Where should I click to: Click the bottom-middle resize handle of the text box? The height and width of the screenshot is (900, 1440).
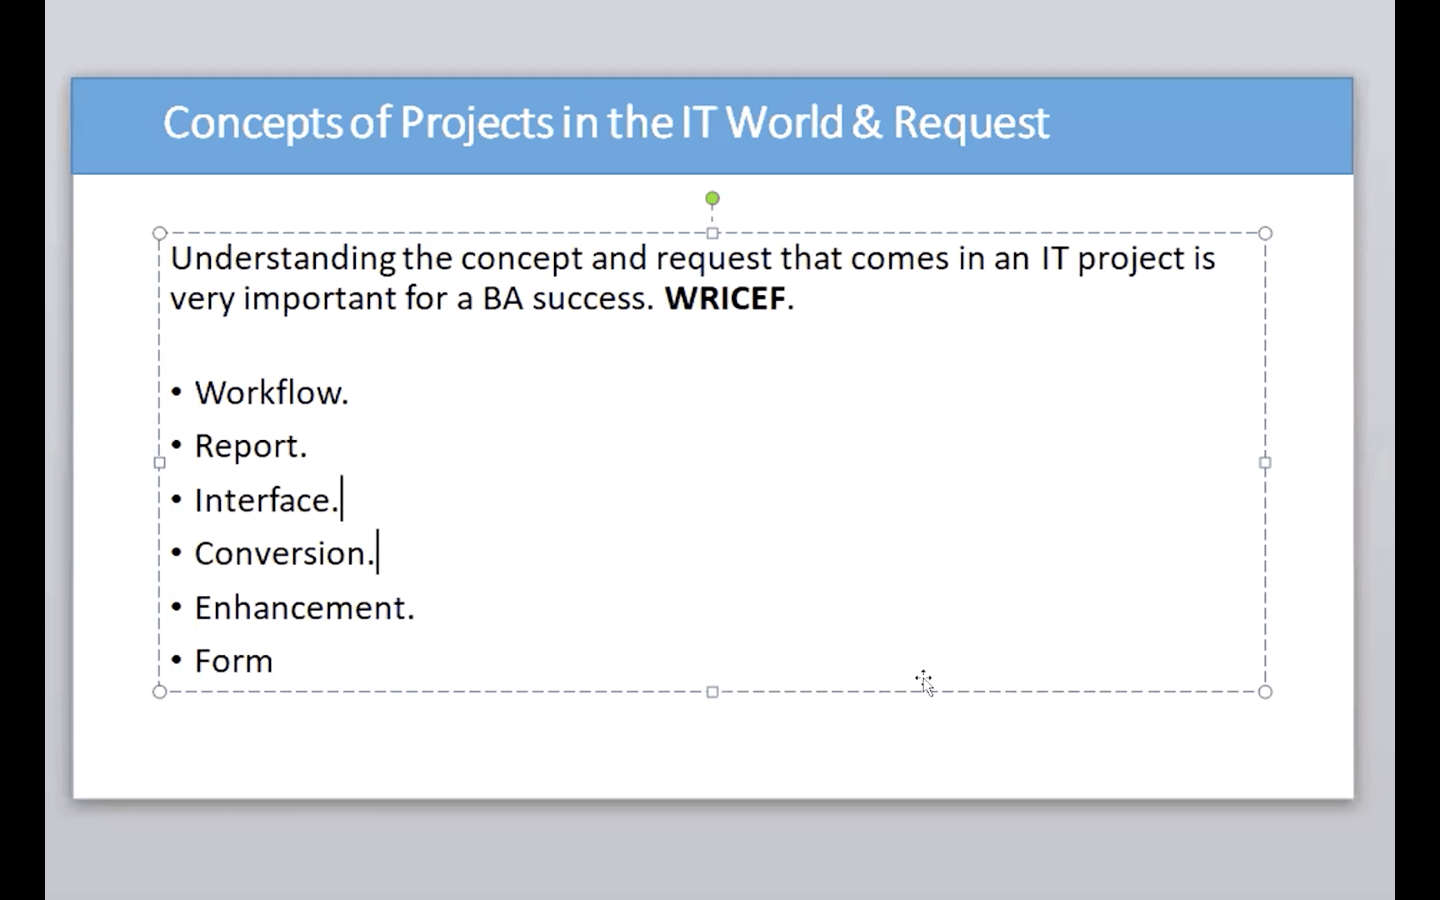[712, 692]
